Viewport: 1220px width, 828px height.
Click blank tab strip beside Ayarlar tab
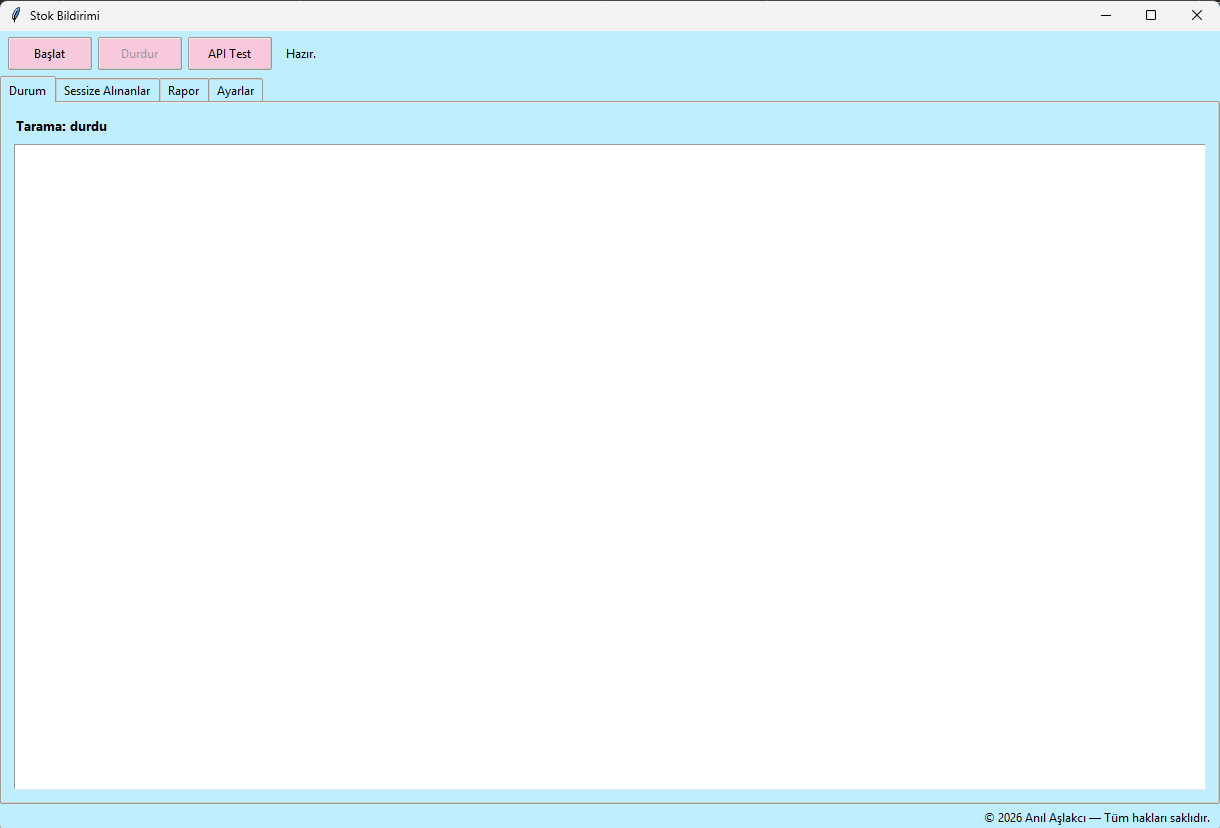click(740, 90)
